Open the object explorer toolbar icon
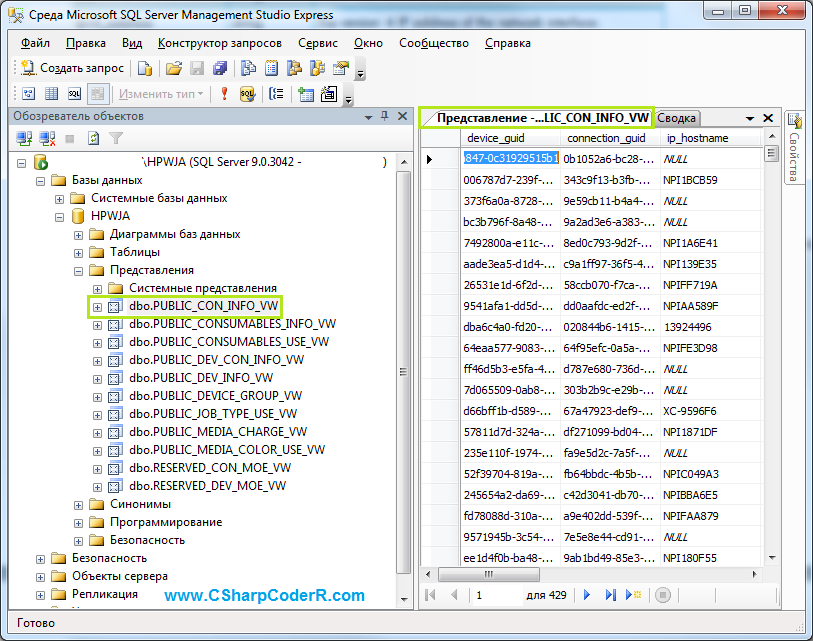 [295, 68]
